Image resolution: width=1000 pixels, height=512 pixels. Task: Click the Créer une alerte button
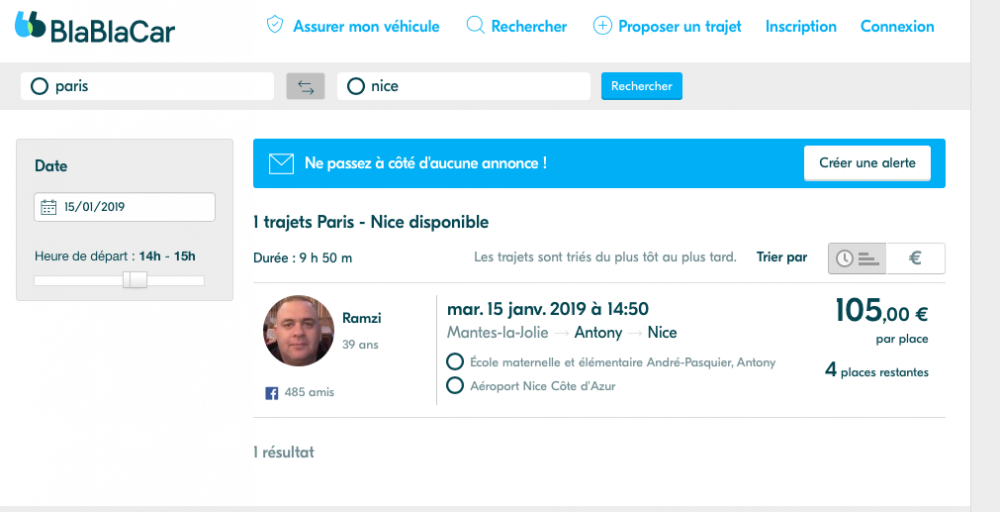(867, 163)
